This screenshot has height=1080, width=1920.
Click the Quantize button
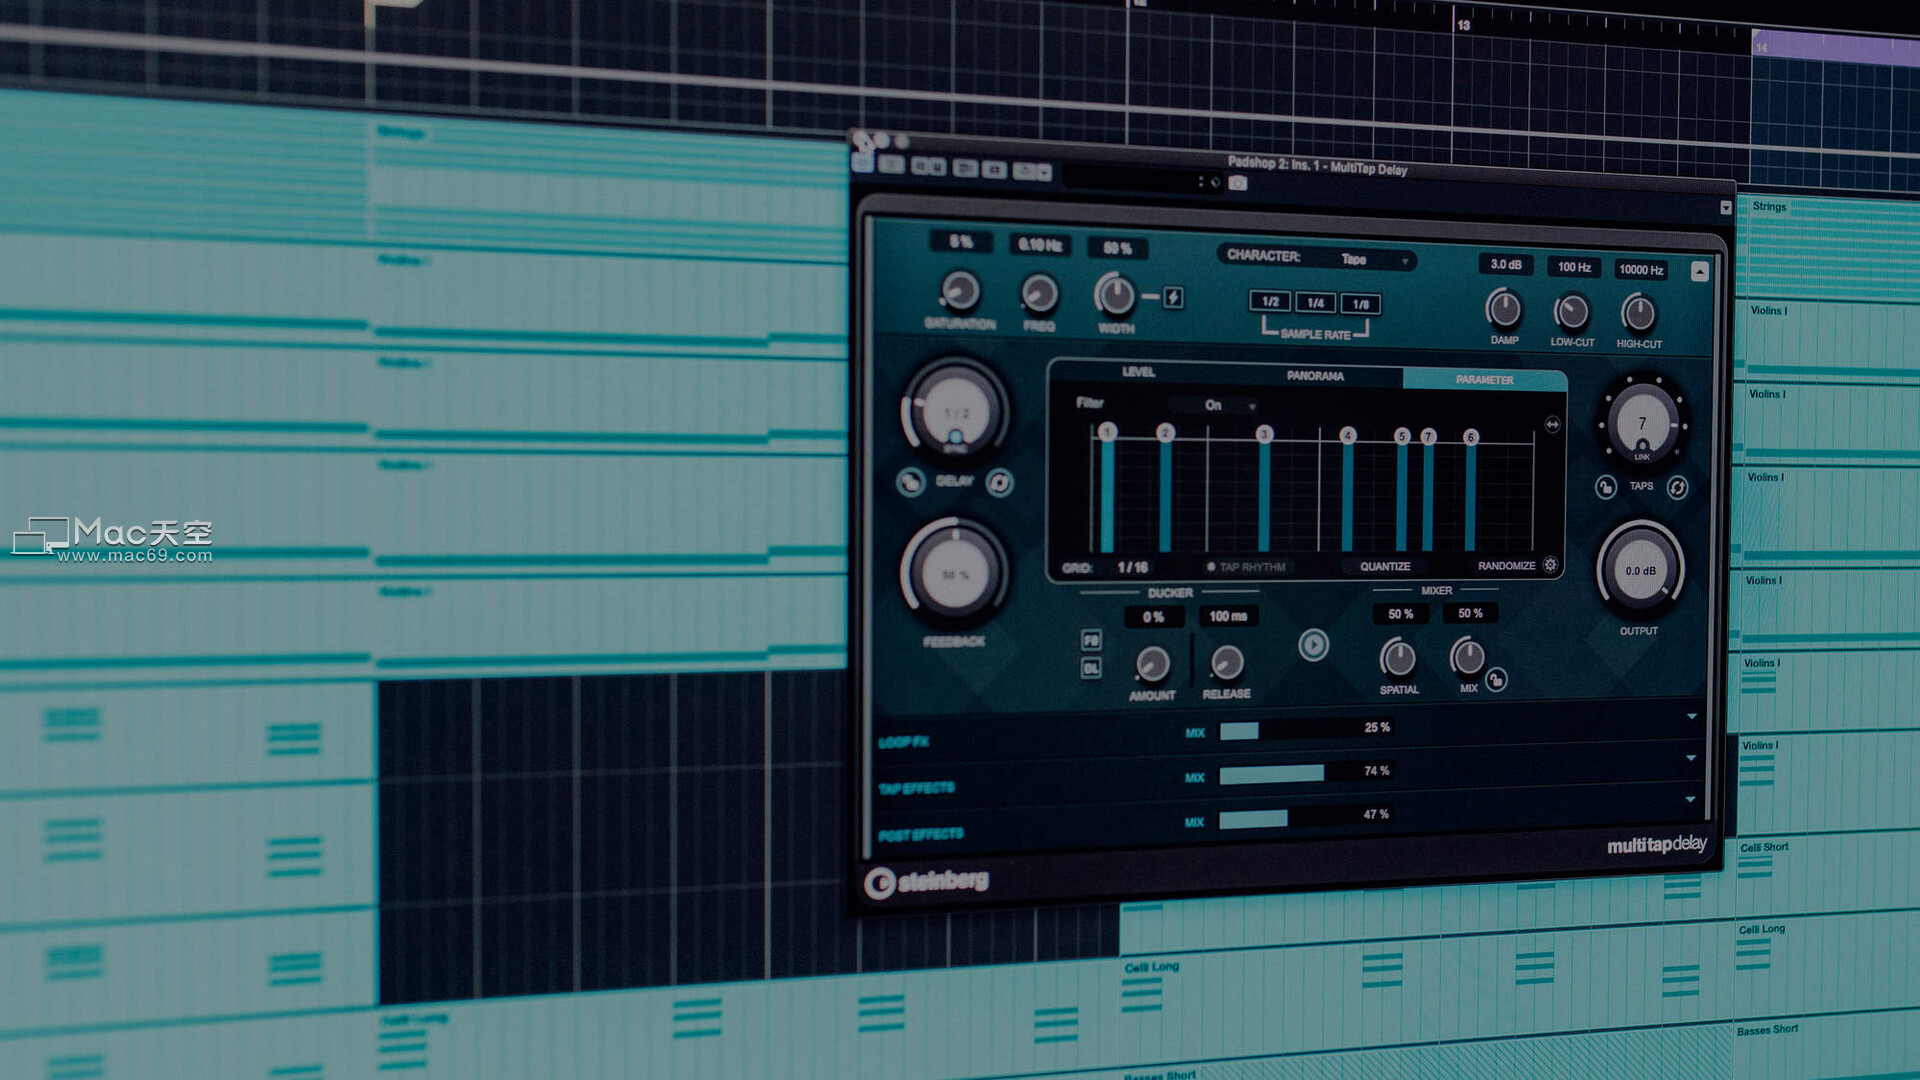click(1385, 566)
